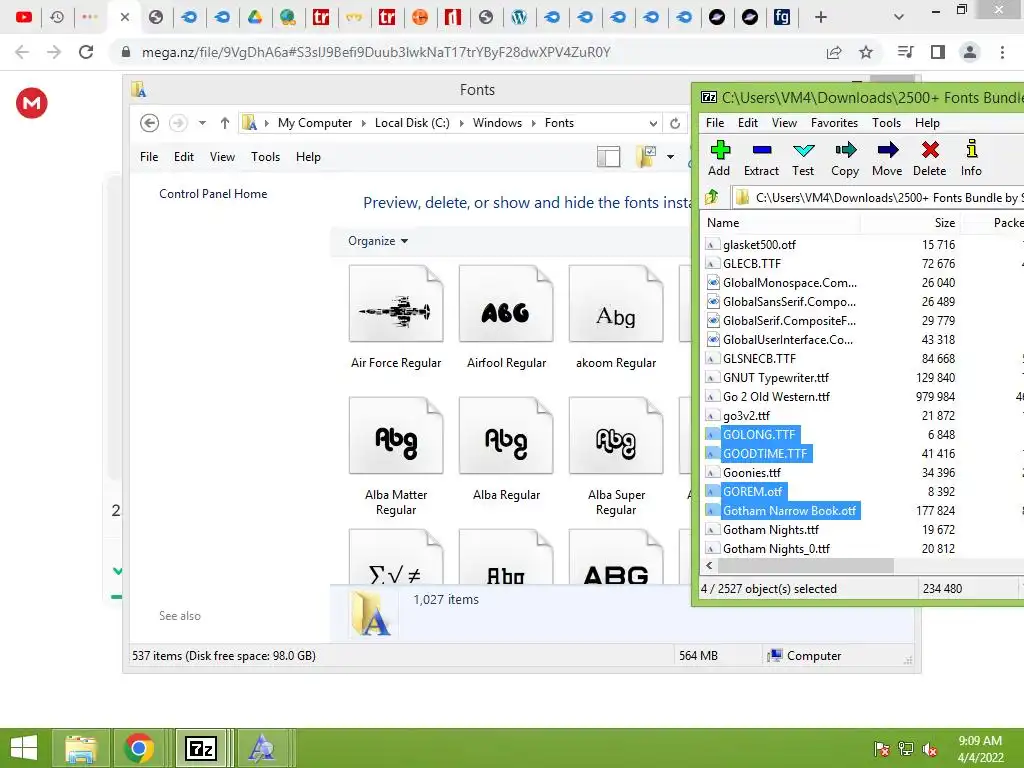Open the Favorites menu in 7-Zip
The height and width of the screenshot is (768, 1024).
(x=834, y=123)
